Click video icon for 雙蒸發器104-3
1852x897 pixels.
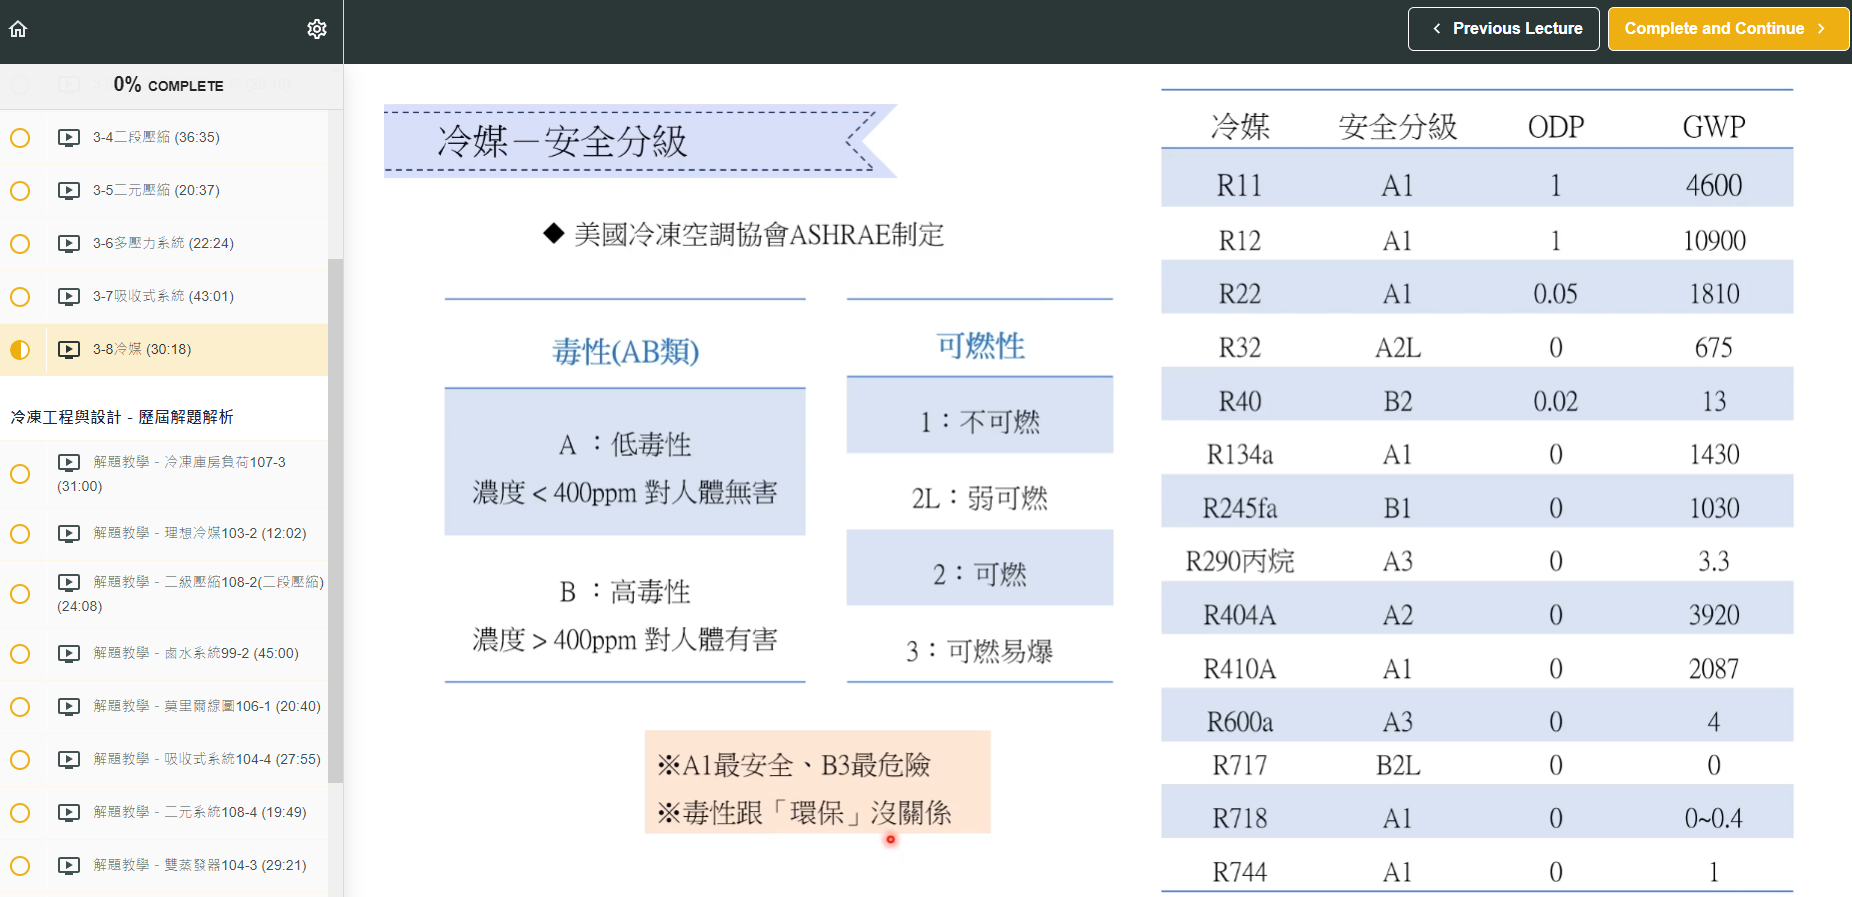pos(69,865)
